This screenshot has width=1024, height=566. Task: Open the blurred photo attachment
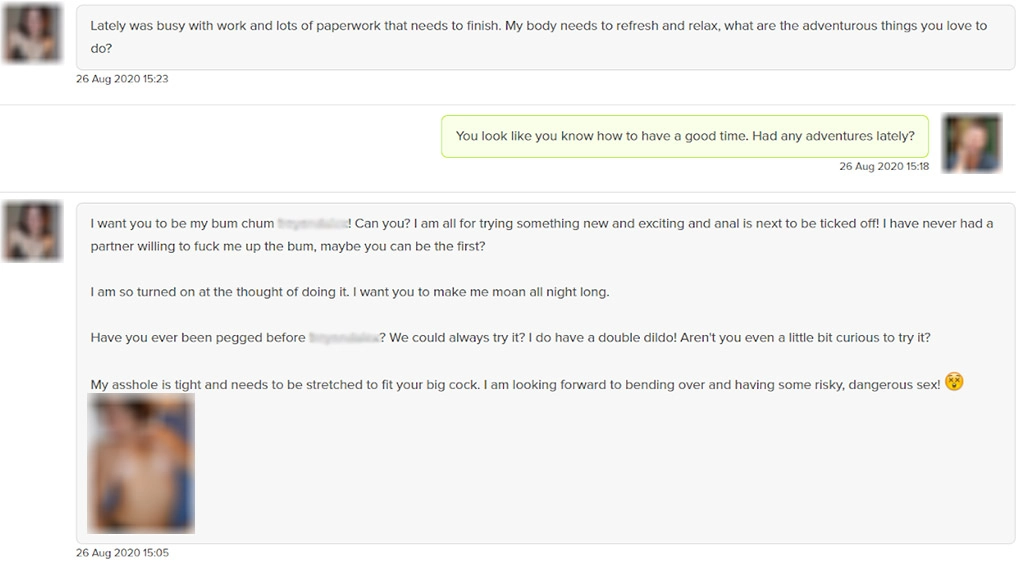tap(141, 463)
